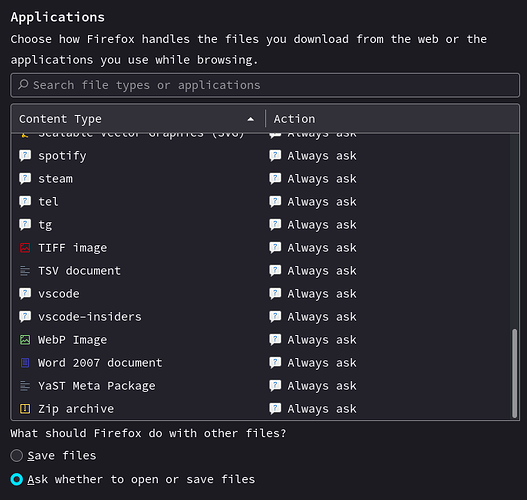Click the Content Type column header
The height and width of the screenshot is (500, 527).
point(138,119)
